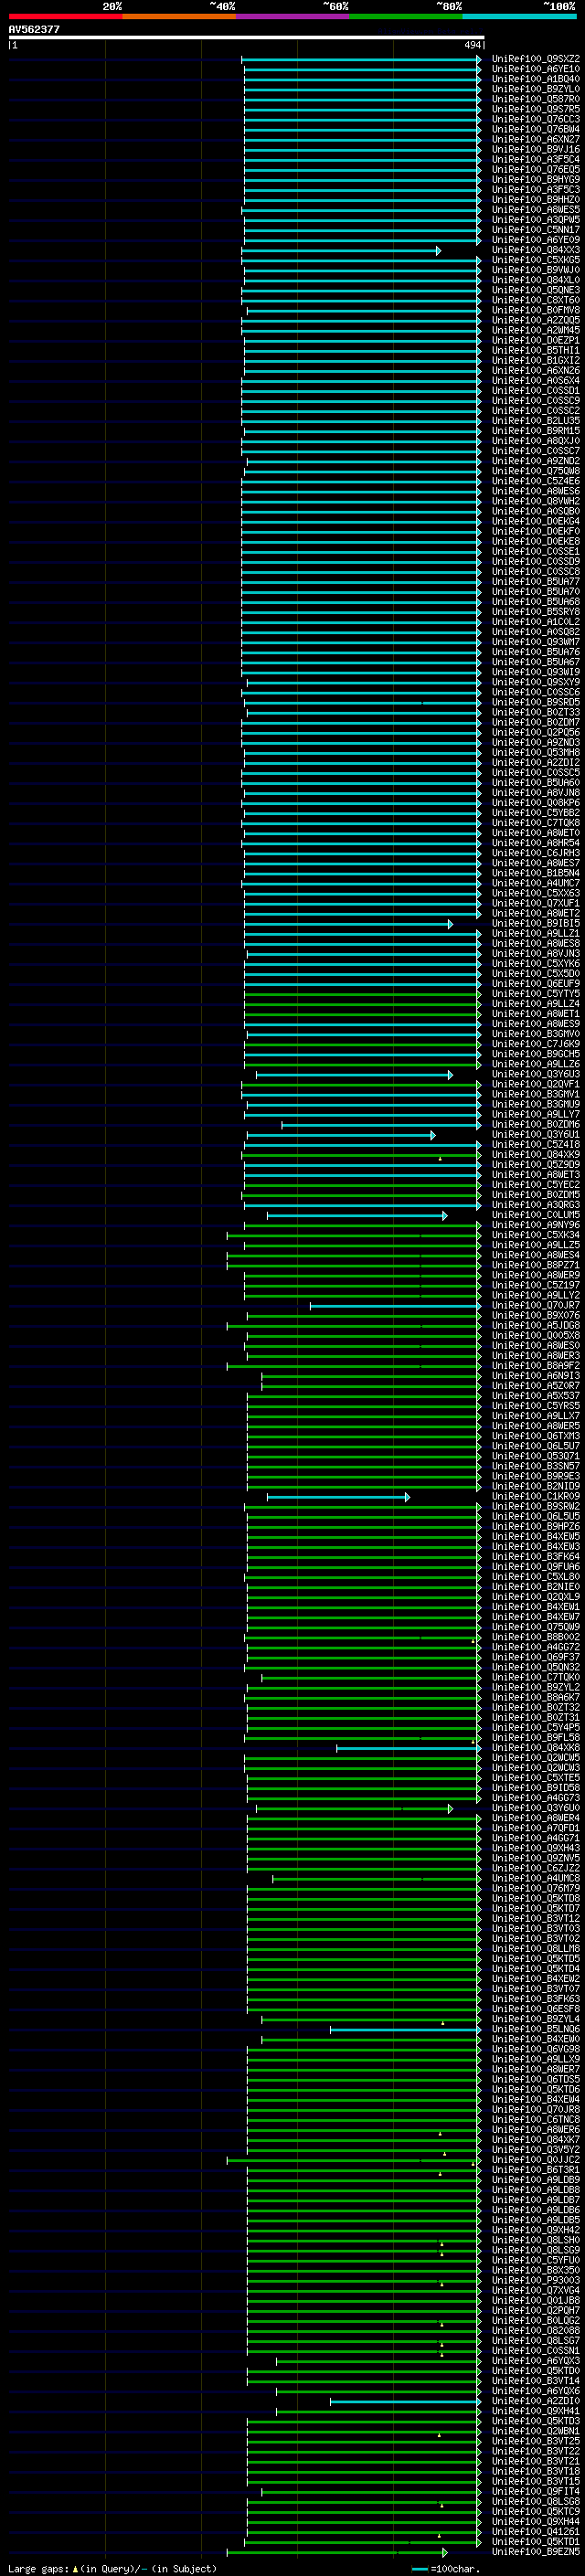Screen dimensions: 585x2576
Task: Open green hit UniRef100_C5YTY5
Action: [536, 994]
